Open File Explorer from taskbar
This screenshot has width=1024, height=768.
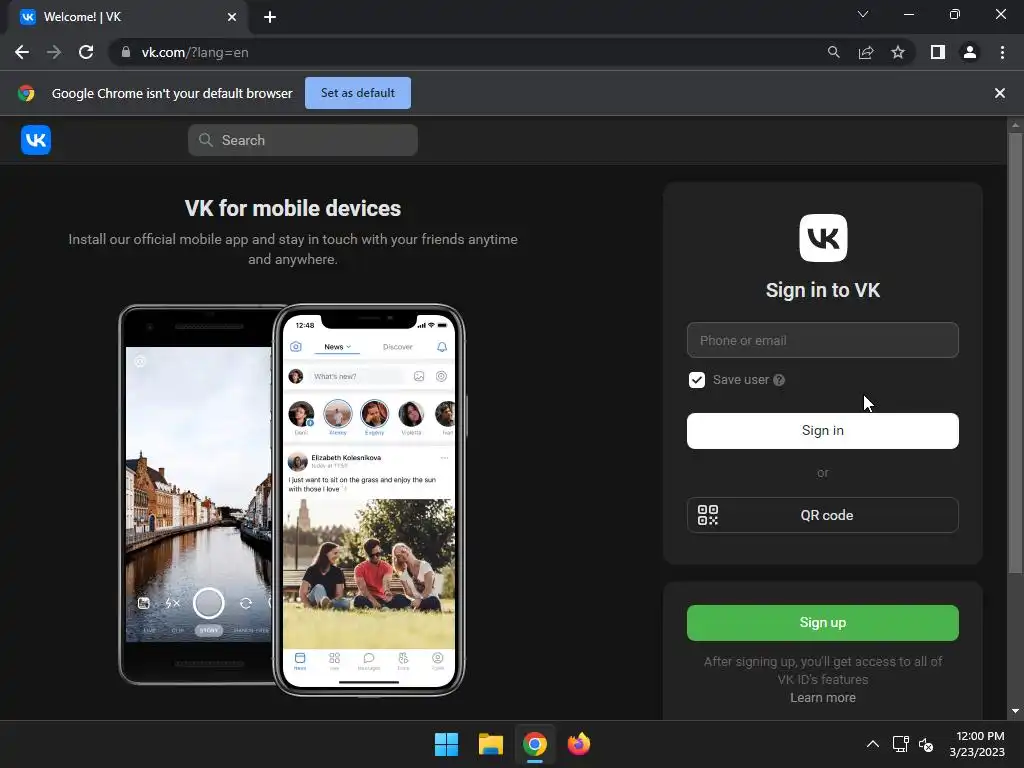490,744
